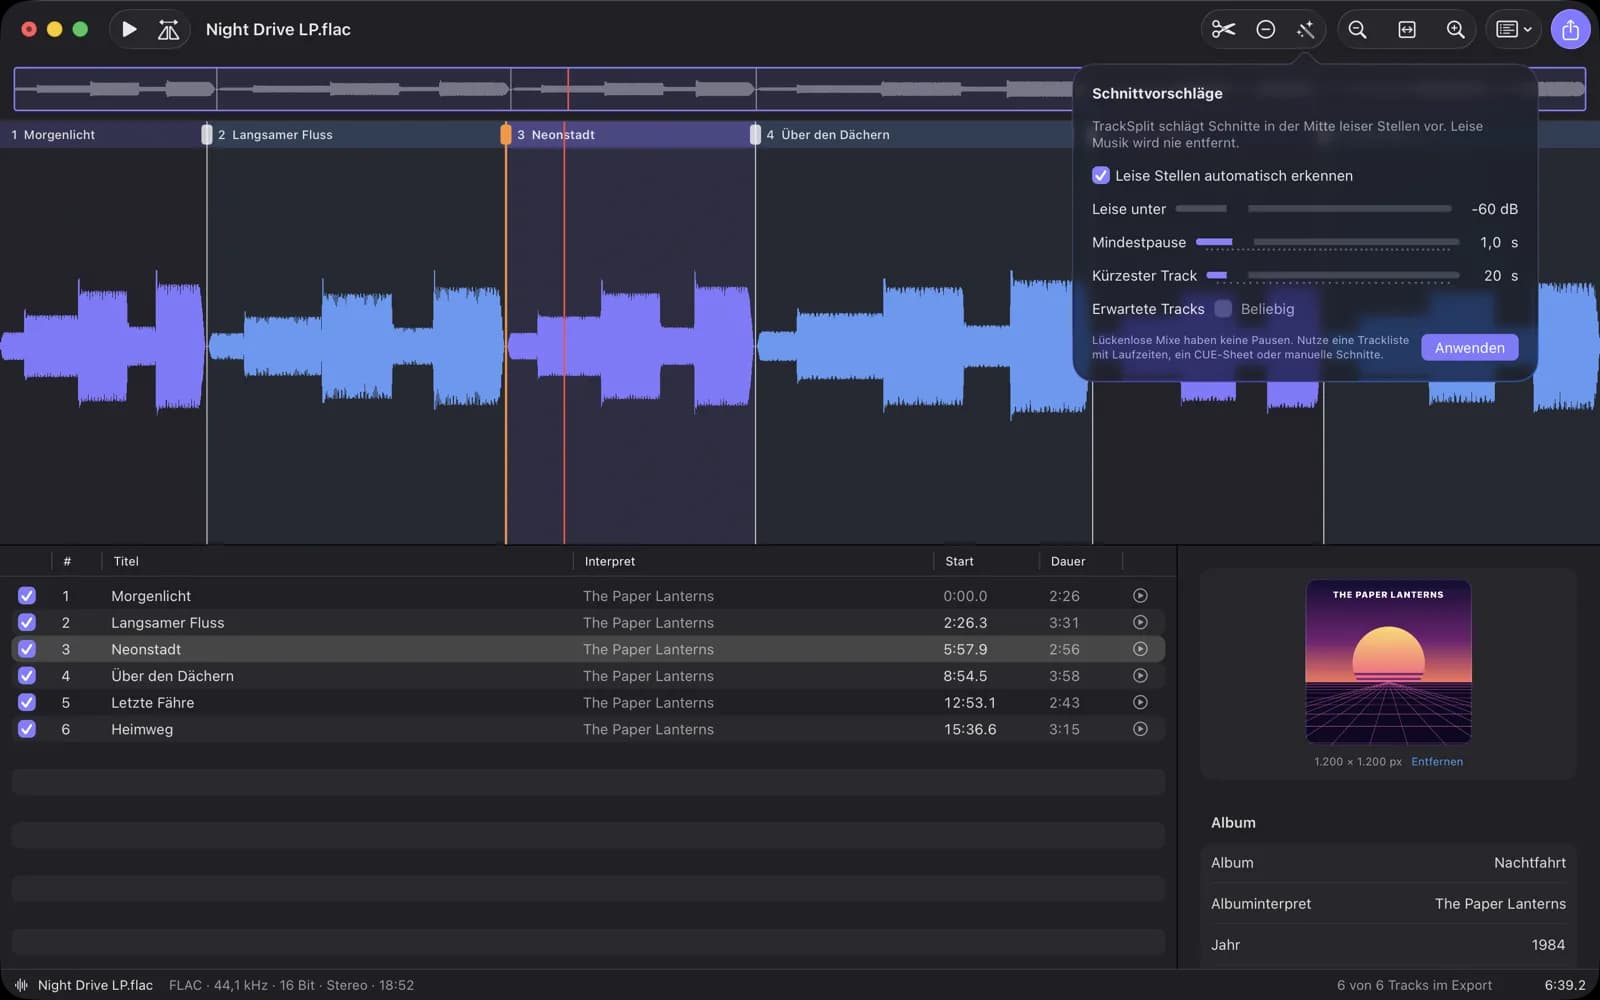This screenshot has width=1600, height=1000.
Task: Toggle the magic wand cut suggestions
Action: point(1305,30)
